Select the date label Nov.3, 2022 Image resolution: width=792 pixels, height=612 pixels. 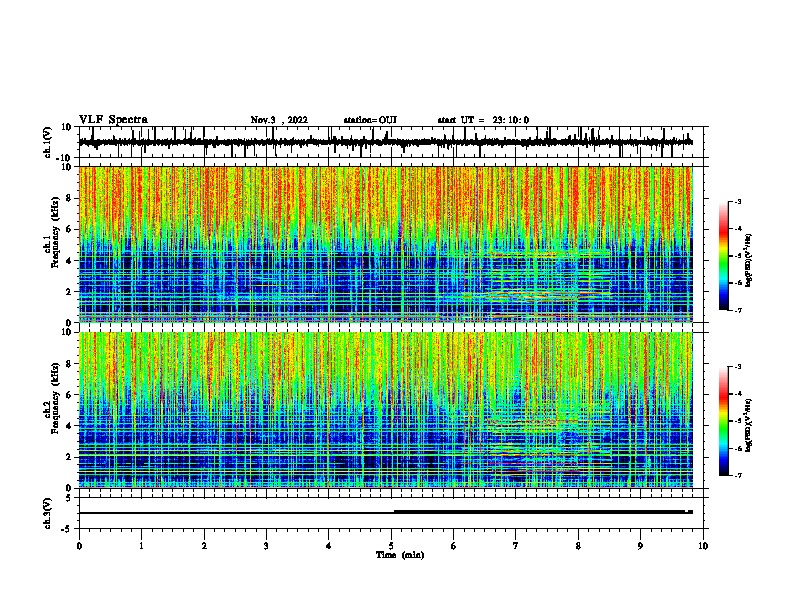(279, 120)
